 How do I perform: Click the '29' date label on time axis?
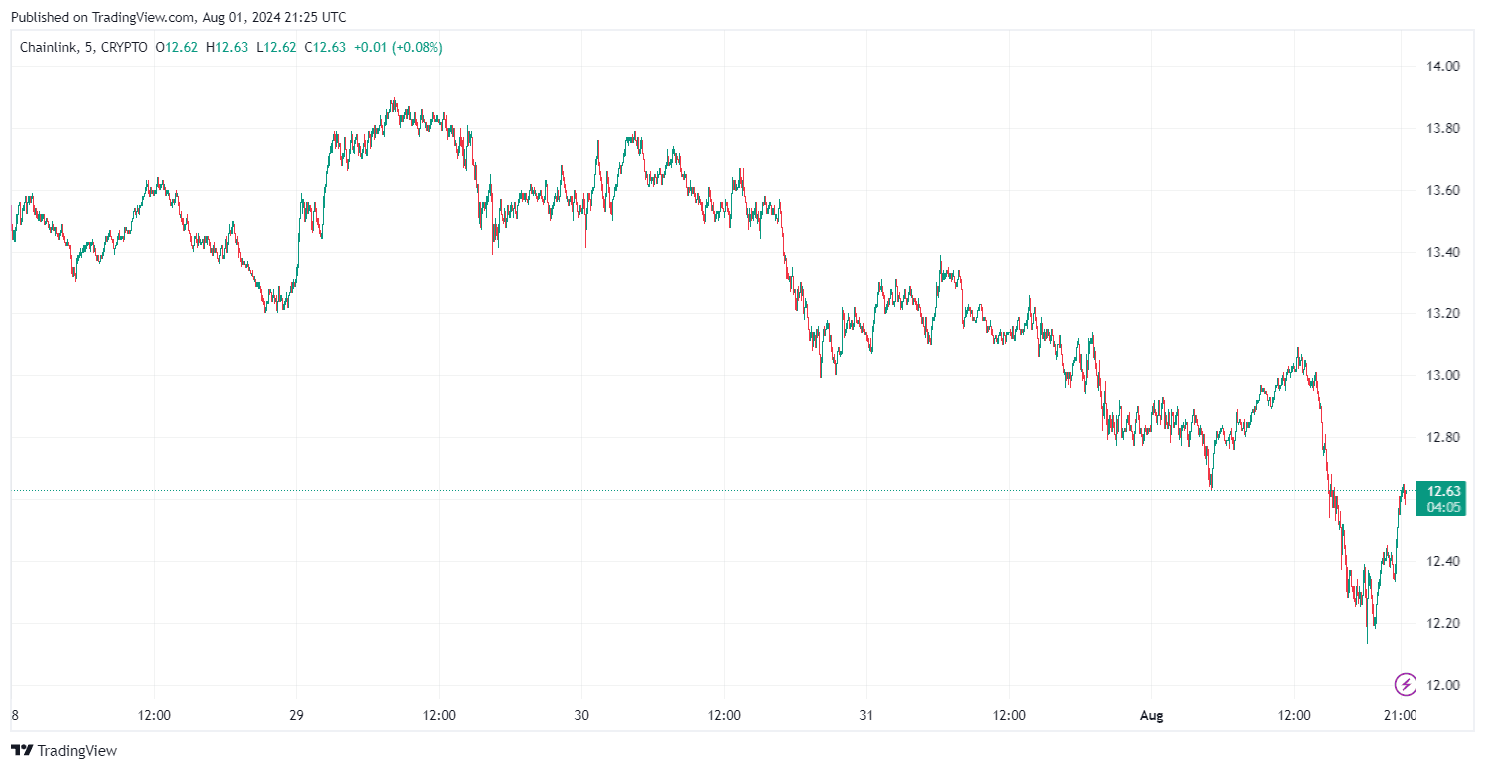point(296,715)
